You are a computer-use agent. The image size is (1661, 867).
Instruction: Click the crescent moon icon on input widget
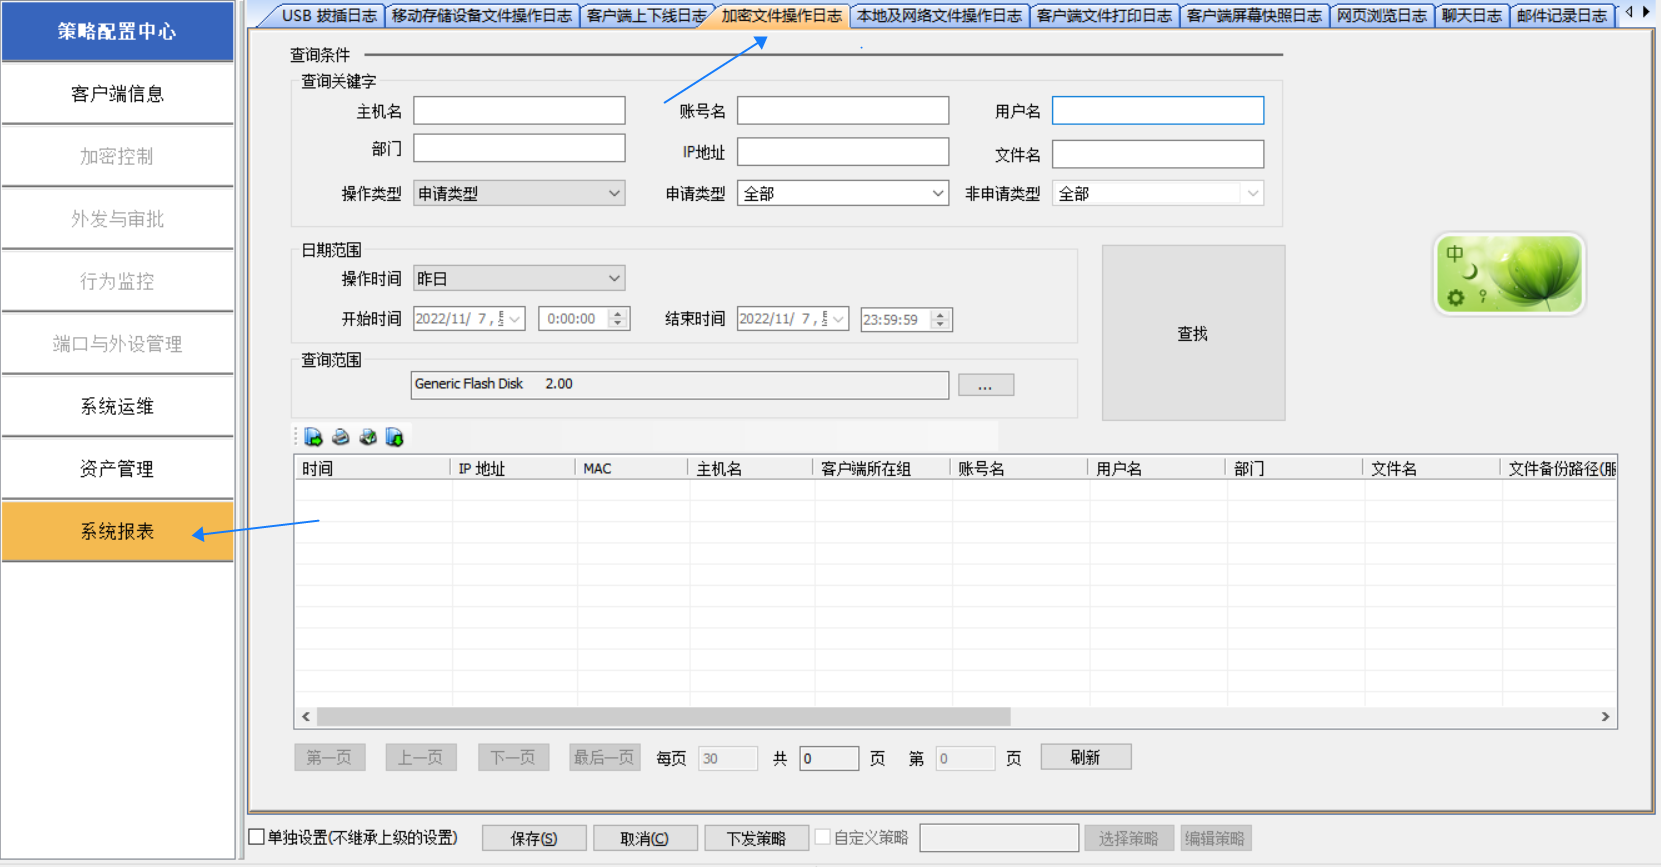1470,272
